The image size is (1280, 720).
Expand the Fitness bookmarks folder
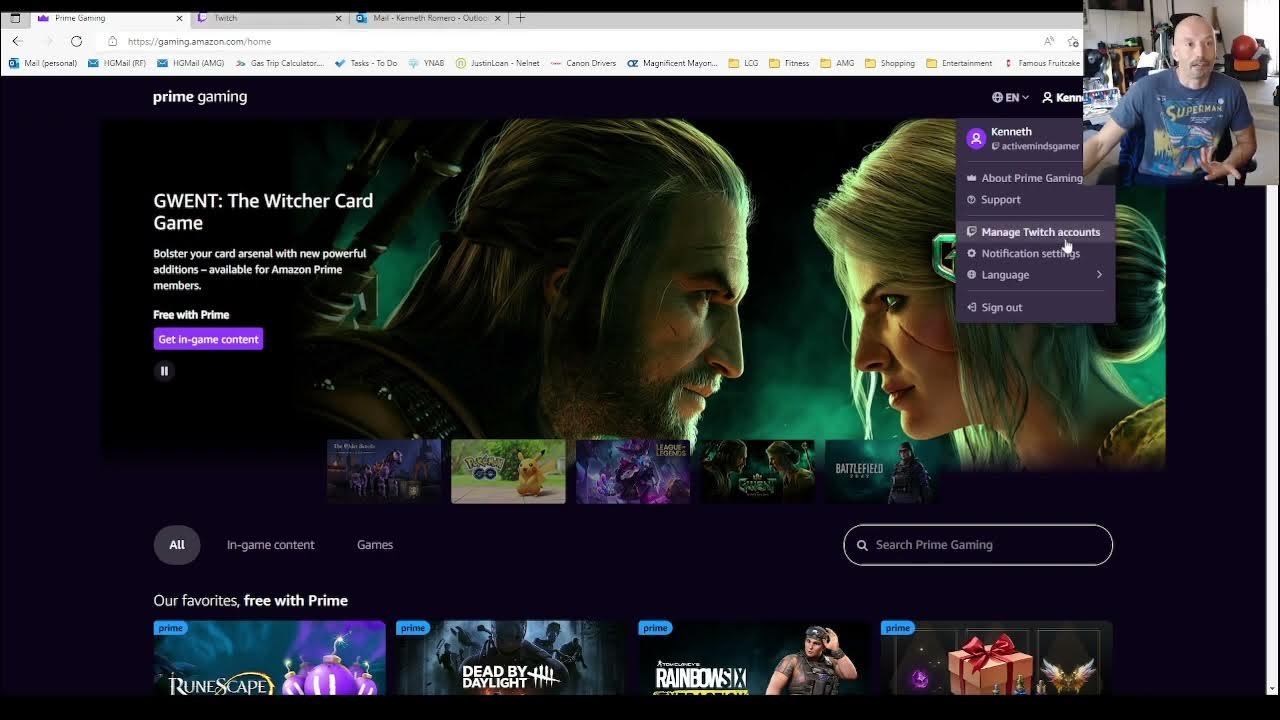click(789, 63)
